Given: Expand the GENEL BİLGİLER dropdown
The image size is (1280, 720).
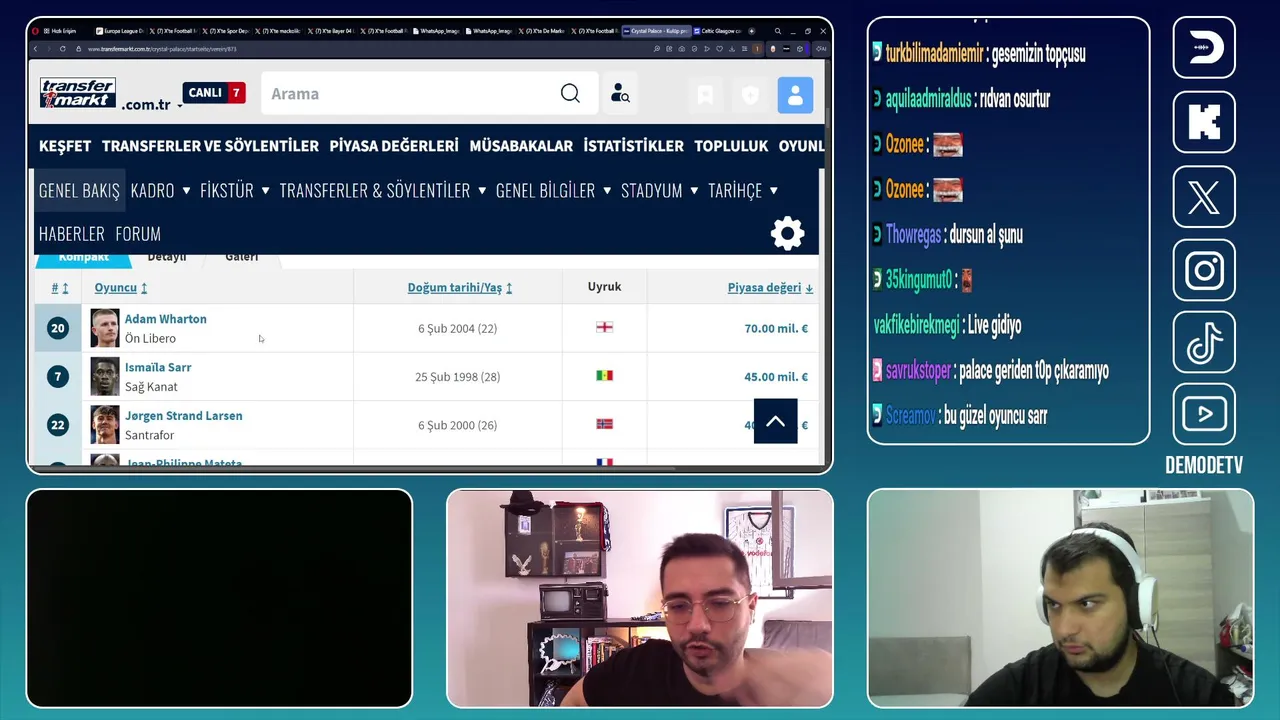Looking at the screenshot, I should pyautogui.click(x=554, y=190).
